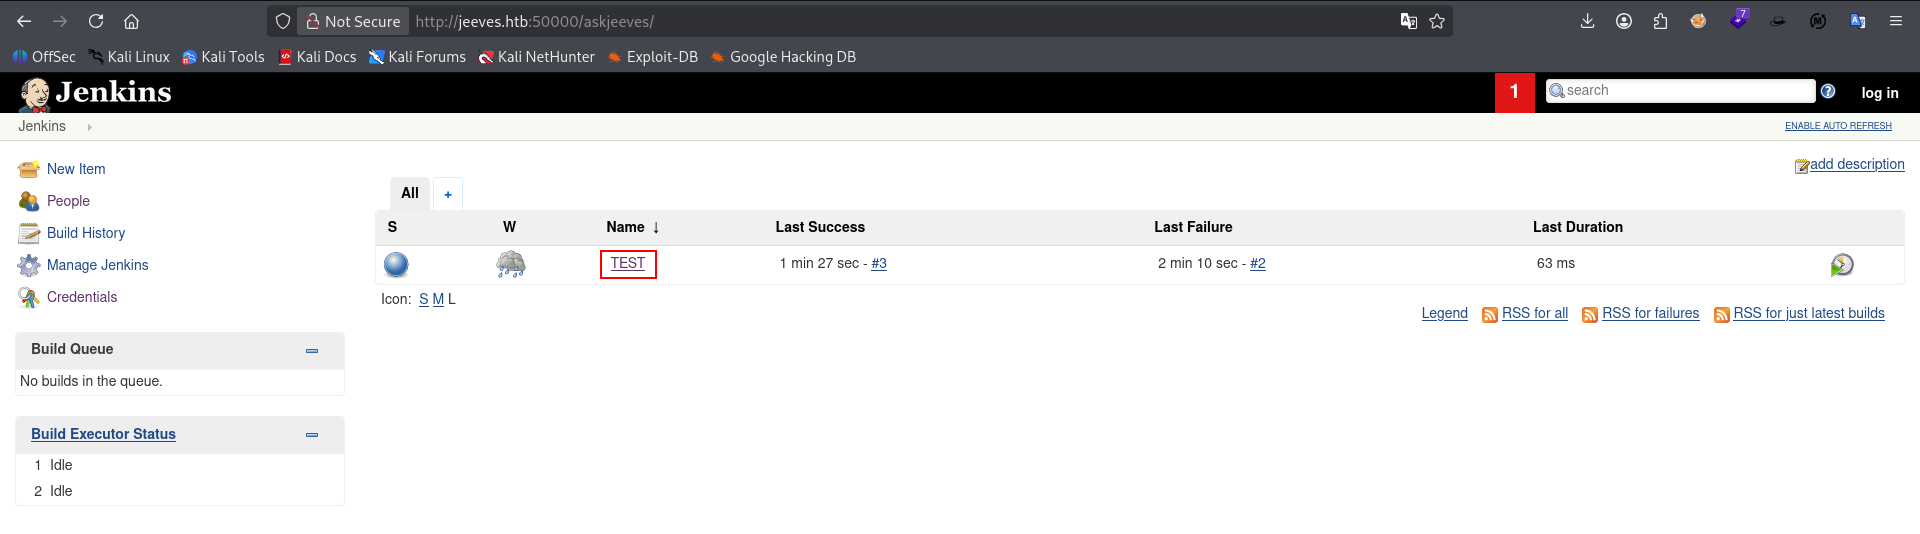Click the red notification badge showing 1
1920x534 pixels.
pyautogui.click(x=1515, y=92)
